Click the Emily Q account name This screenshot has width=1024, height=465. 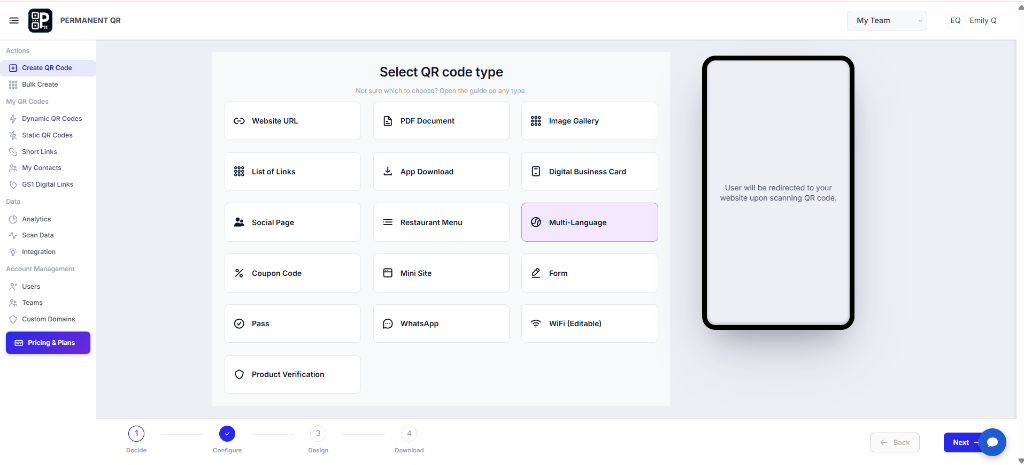pyautogui.click(x=983, y=21)
